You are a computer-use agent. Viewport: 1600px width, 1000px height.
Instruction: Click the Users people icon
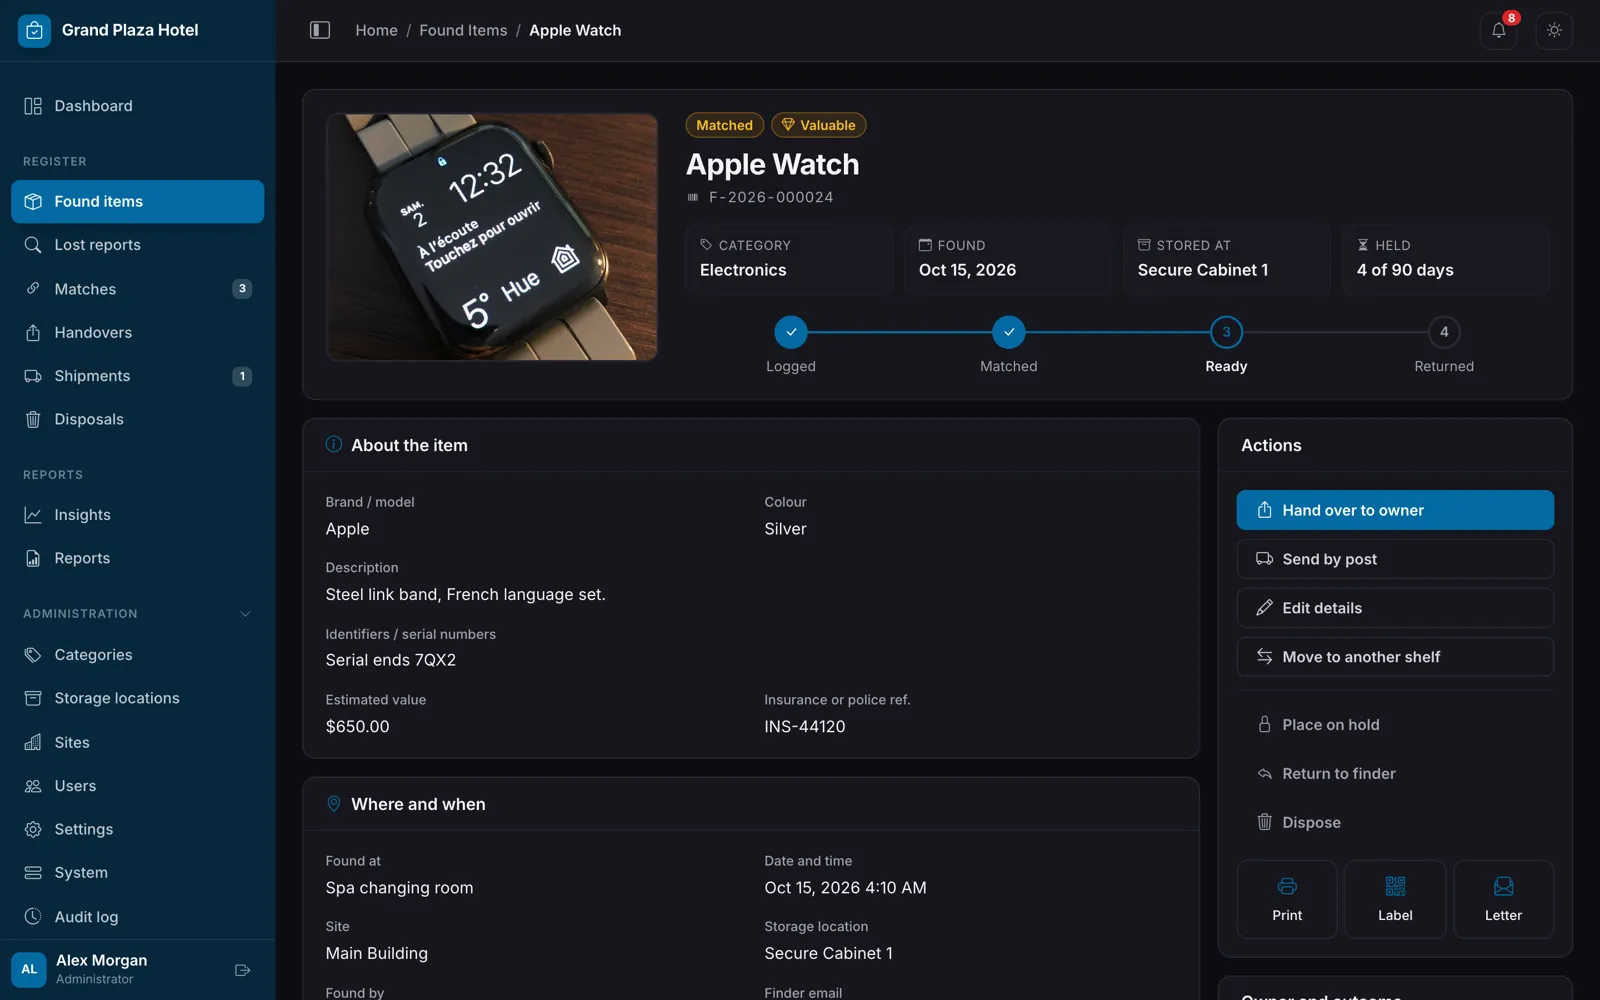pyautogui.click(x=33, y=786)
